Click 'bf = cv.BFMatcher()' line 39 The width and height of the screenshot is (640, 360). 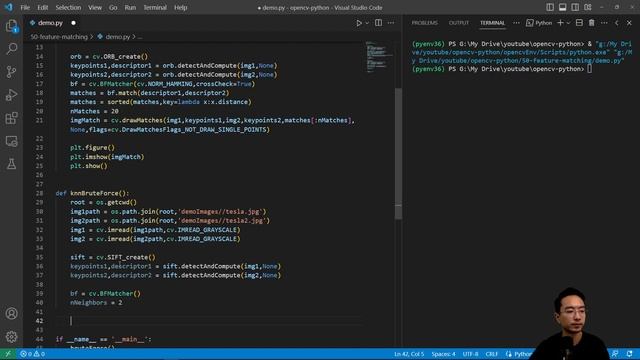coord(105,293)
